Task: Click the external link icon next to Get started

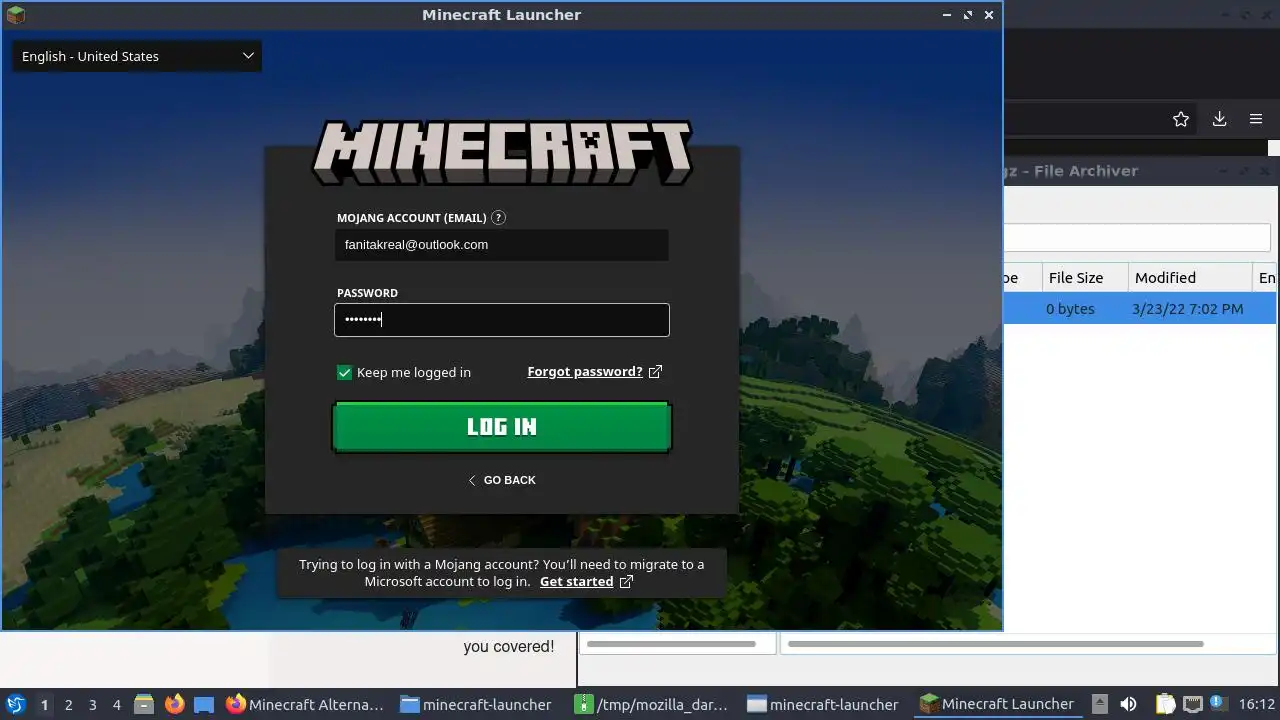Action: click(x=626, y=582)
